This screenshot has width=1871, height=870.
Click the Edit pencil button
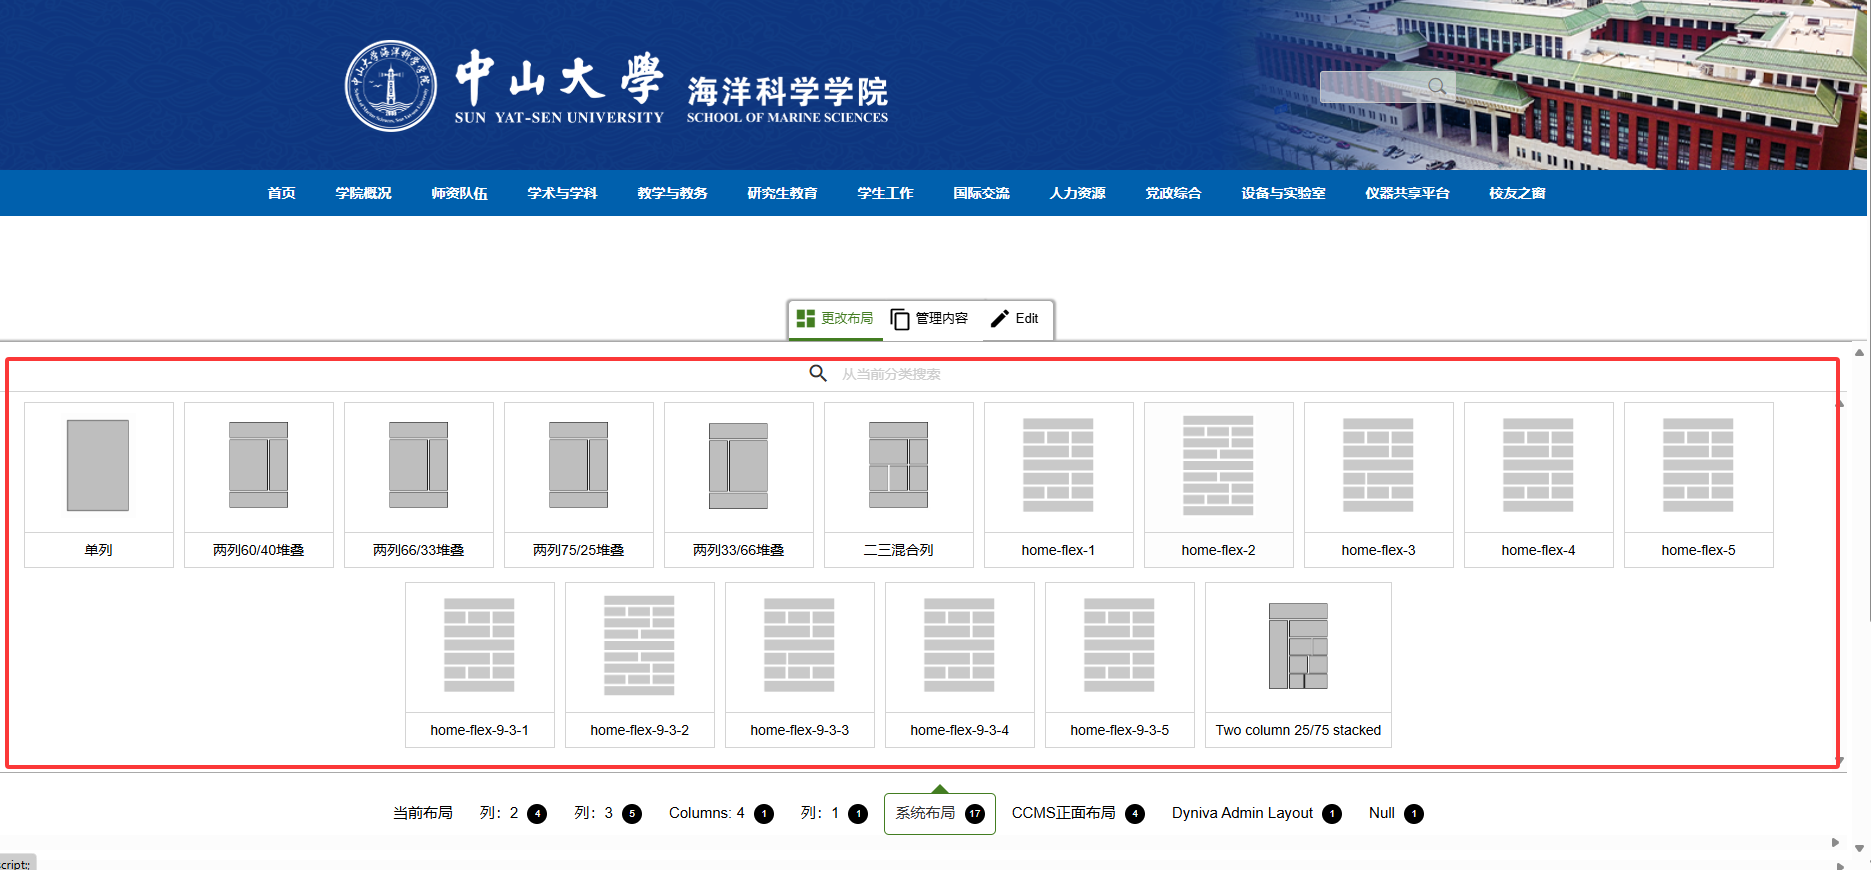[1015, 319]
